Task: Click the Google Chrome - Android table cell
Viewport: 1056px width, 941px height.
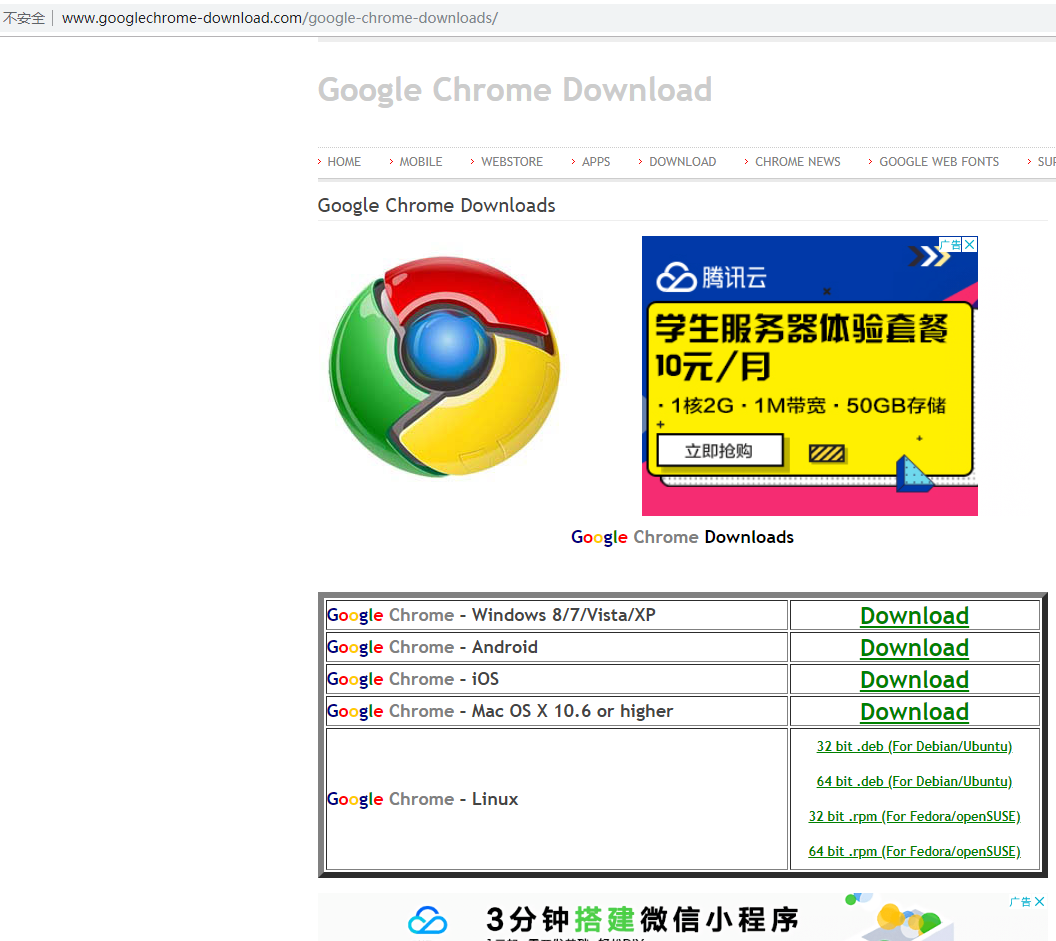Action: tap(556, 647)
